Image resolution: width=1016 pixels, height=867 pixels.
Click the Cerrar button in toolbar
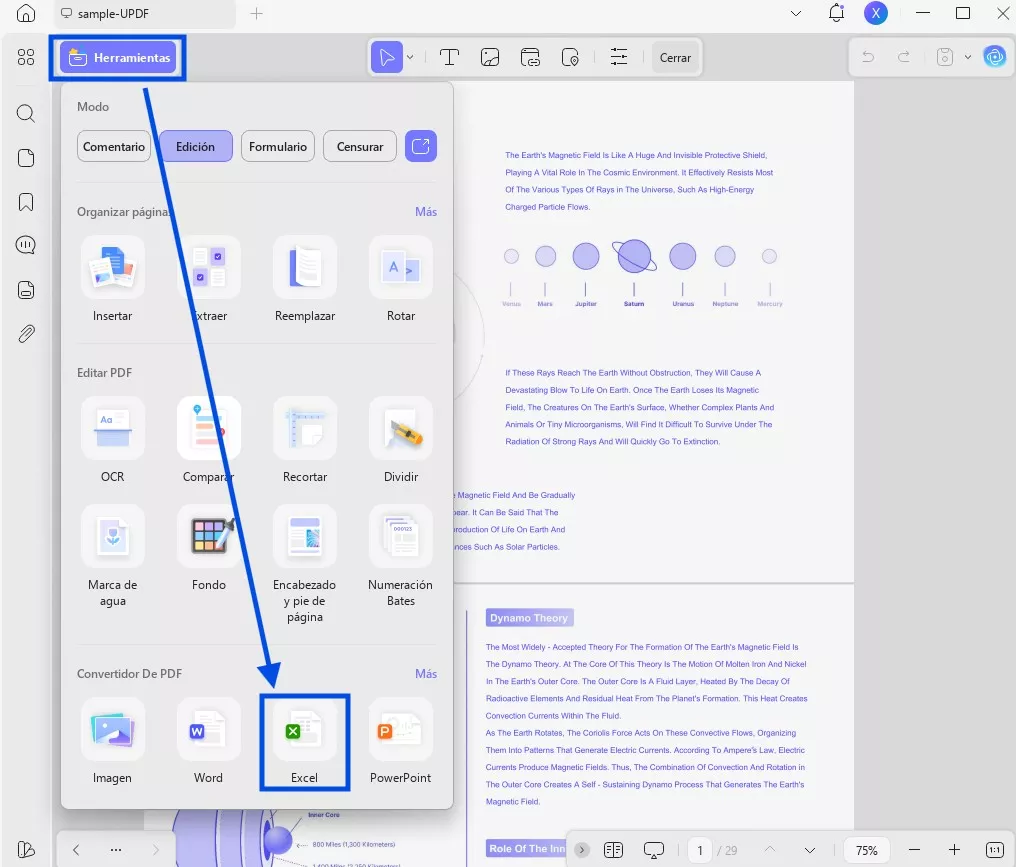point(675,58)
